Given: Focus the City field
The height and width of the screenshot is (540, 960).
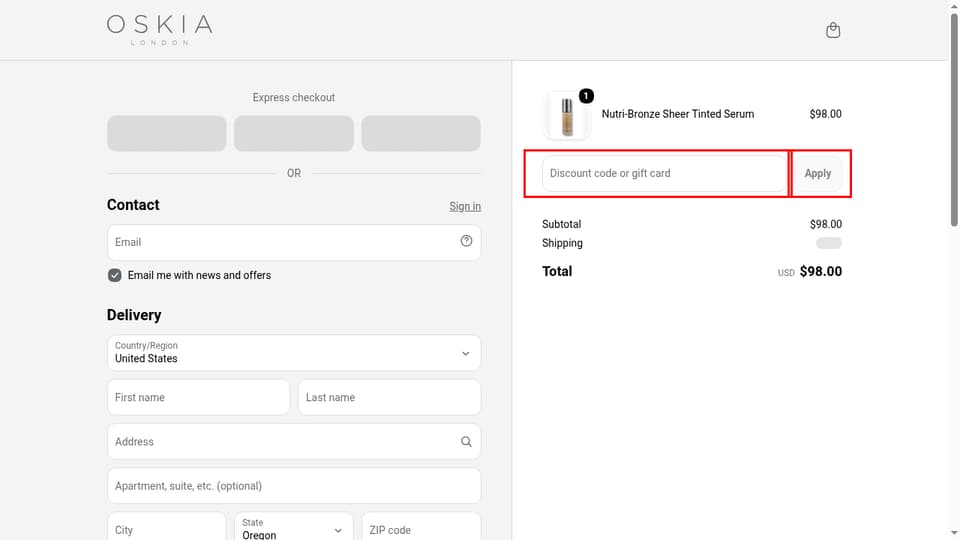Looking at the screenshot, I should tap(167, 527).
